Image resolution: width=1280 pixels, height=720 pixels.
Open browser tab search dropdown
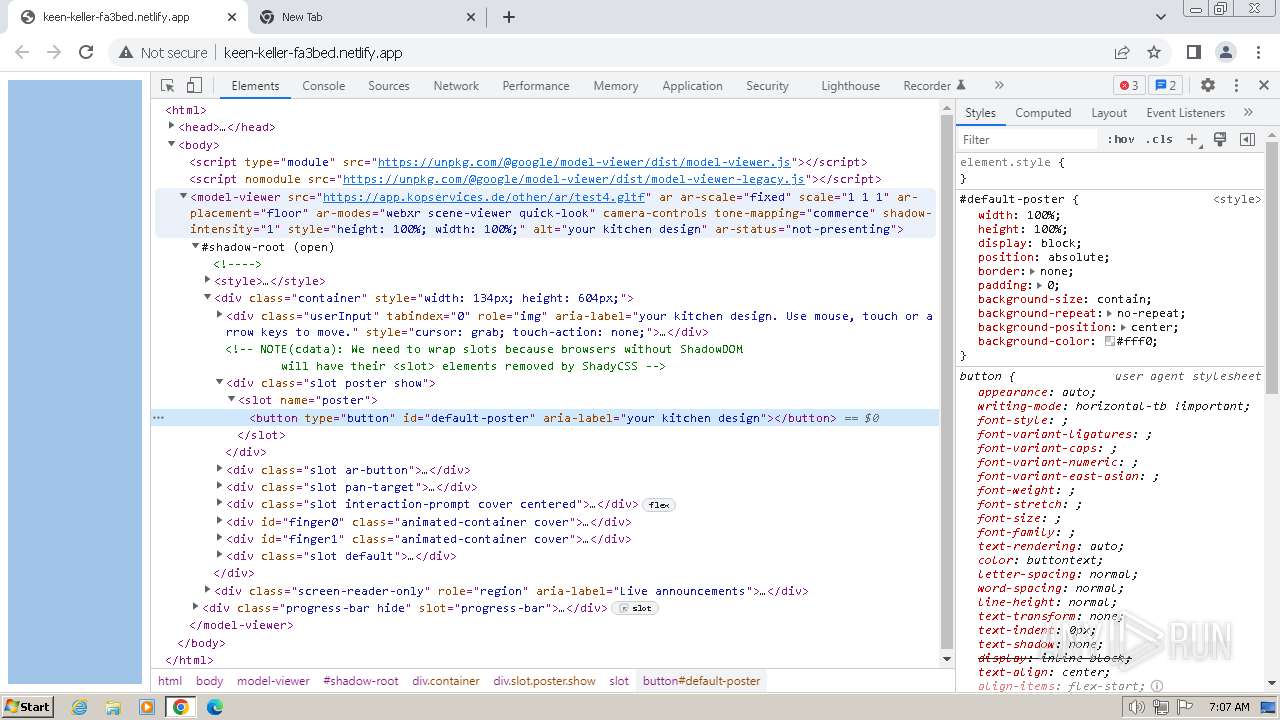pyautogui.click(x=1161, y=17)
